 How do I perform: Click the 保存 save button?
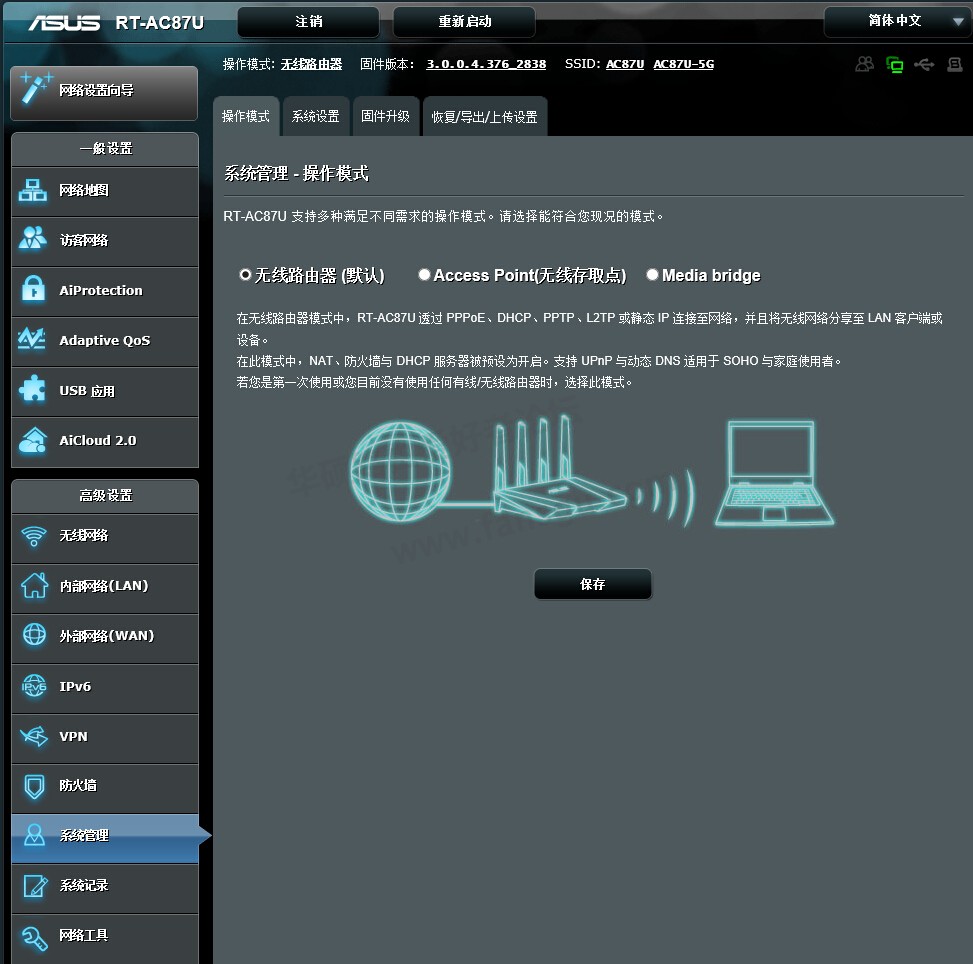(593, 584)
